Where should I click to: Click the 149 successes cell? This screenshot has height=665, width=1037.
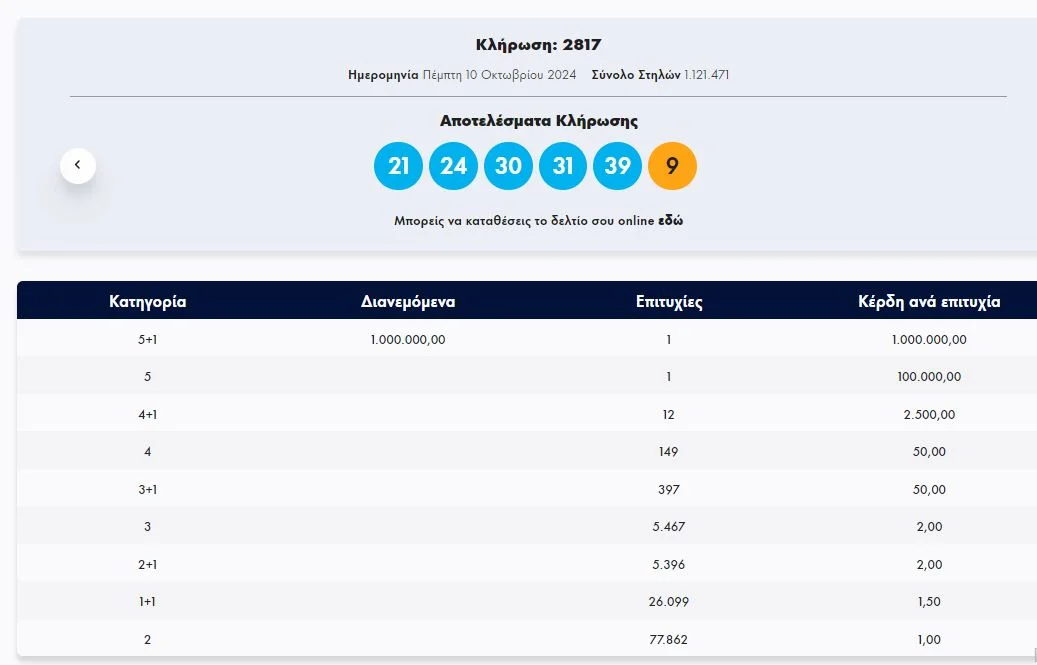[x=668, y=452]
